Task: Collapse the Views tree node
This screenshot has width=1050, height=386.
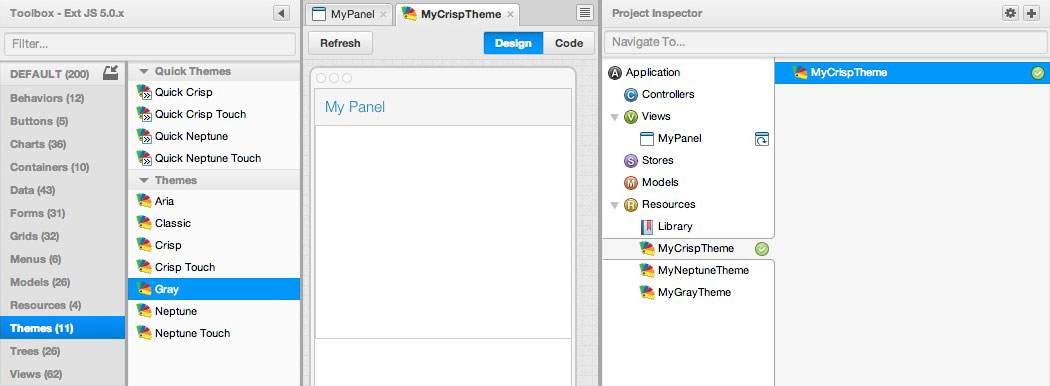Action: [614, 117]
